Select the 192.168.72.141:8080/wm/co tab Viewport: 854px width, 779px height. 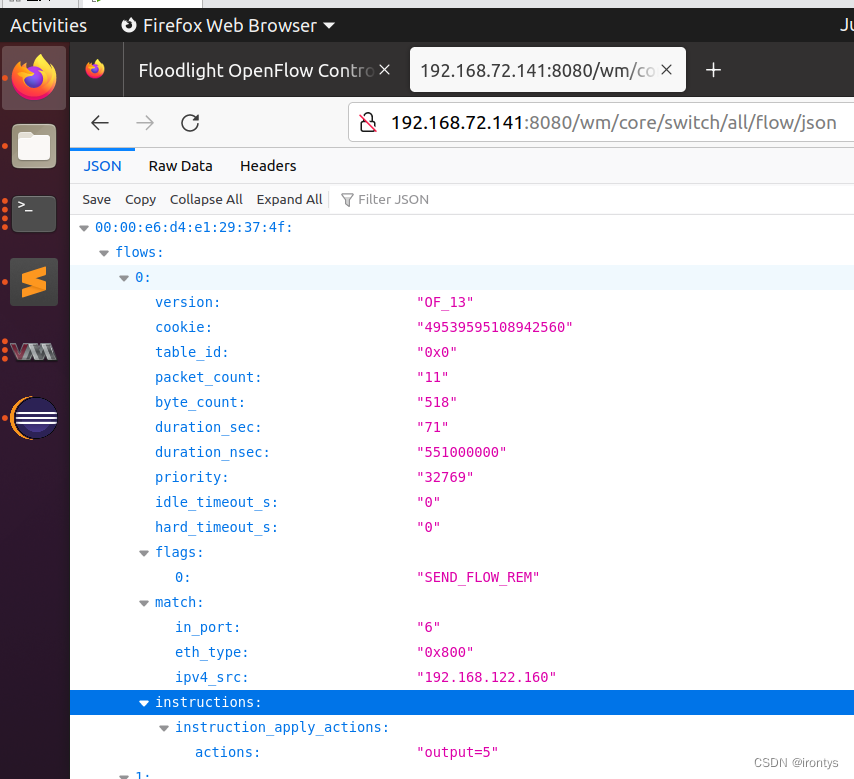(547, 70)
